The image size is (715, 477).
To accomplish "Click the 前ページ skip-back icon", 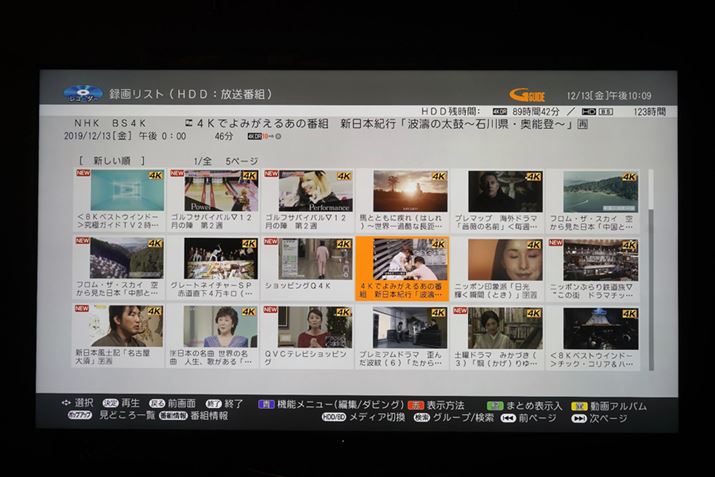I will [507, 418].
